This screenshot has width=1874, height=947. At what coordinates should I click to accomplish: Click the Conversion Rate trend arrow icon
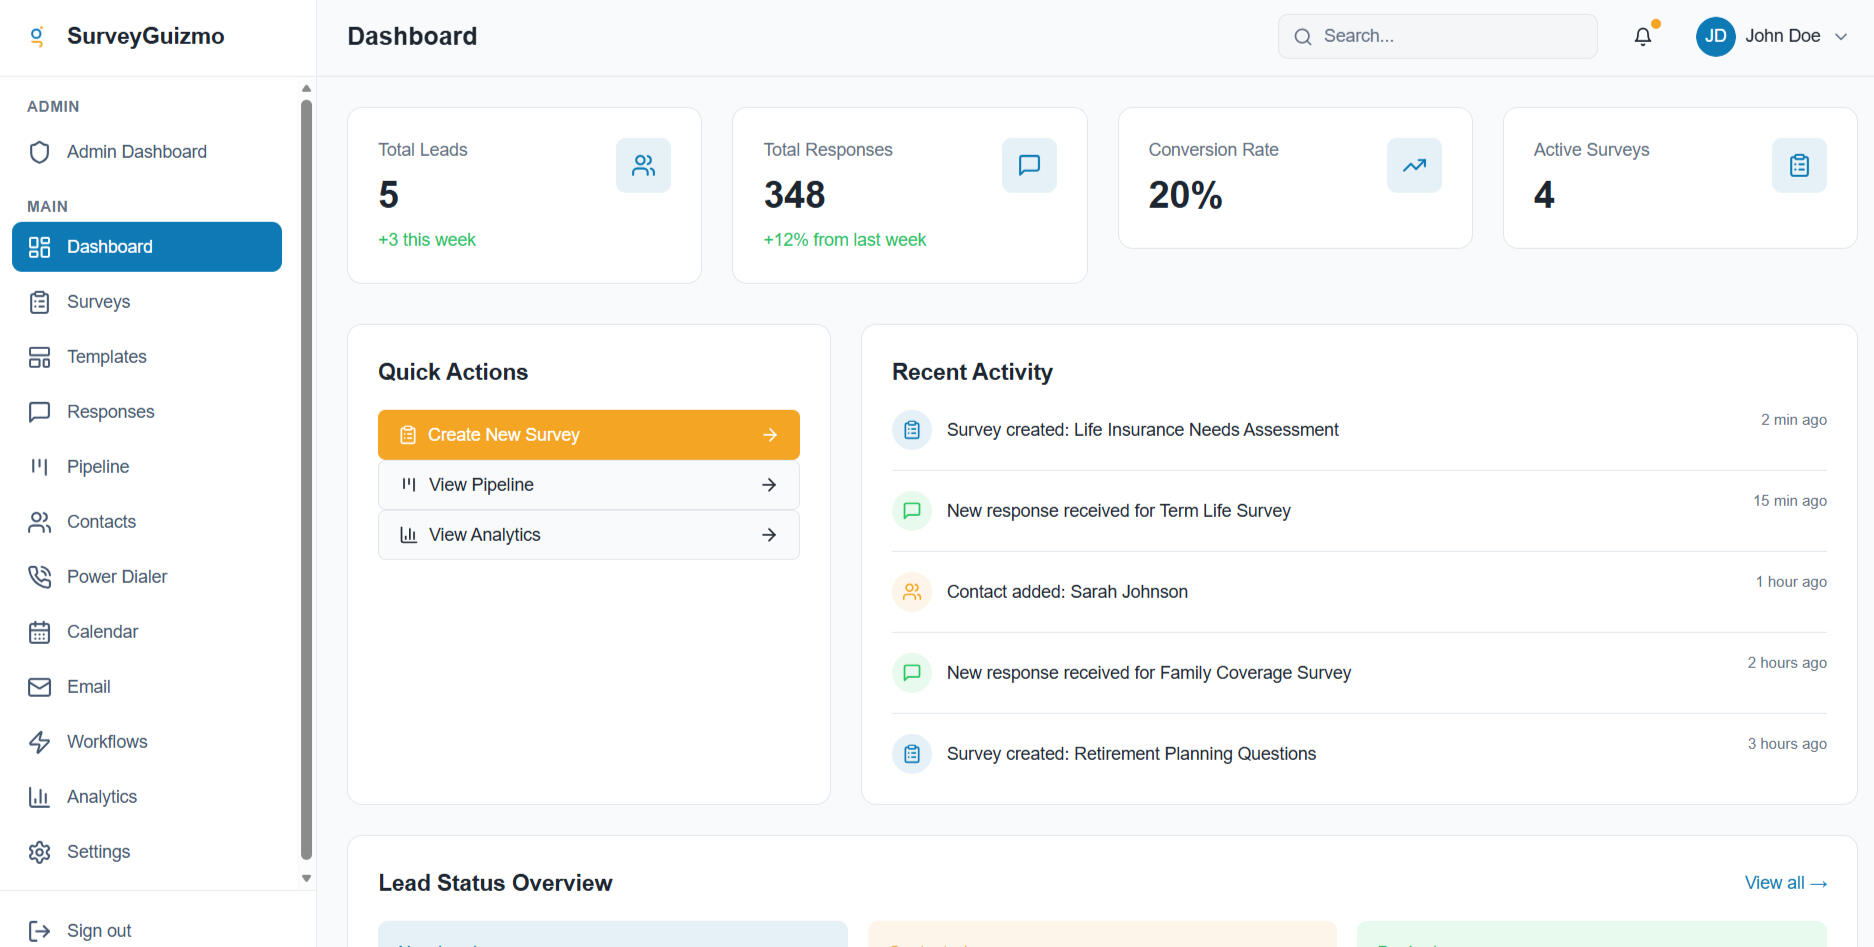[x=1413, y=166]
